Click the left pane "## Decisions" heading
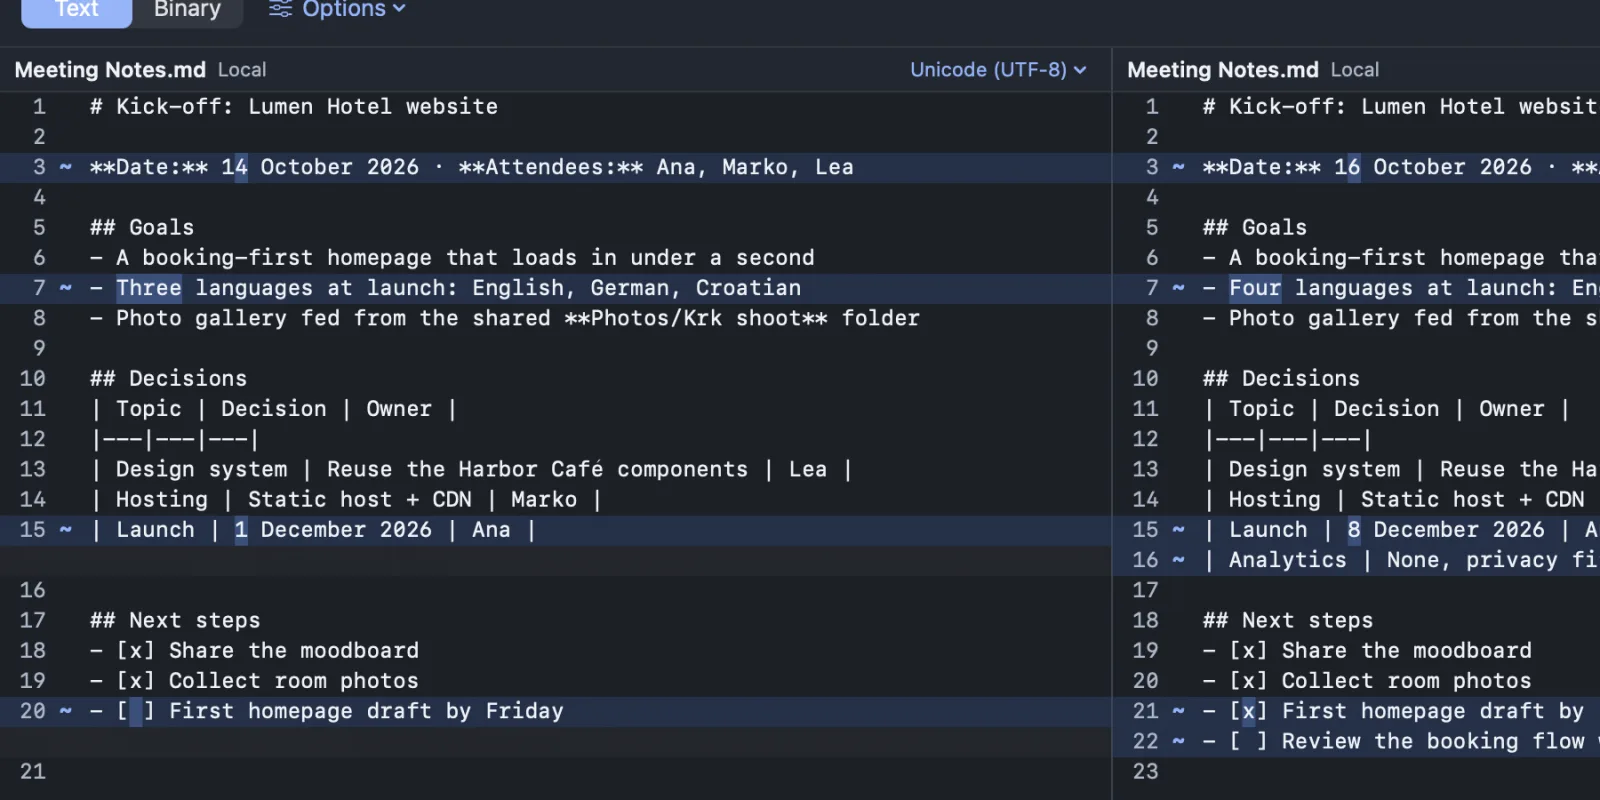The width and height of the screenshot is (1600, 800). 168,379
